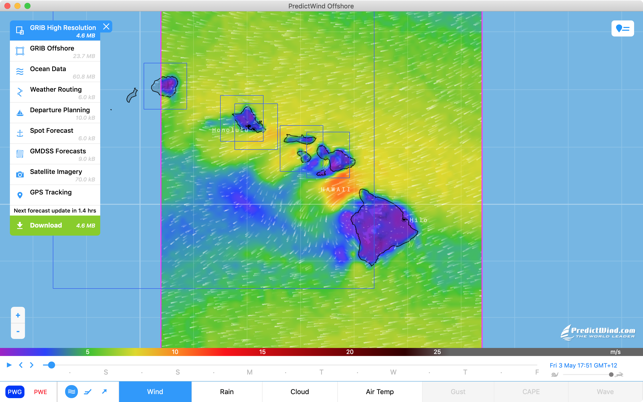This screenshot has height=402, width=643.
Task: Open the Air Temp tab
Action: pyautogui.click(x=380, y=392)
